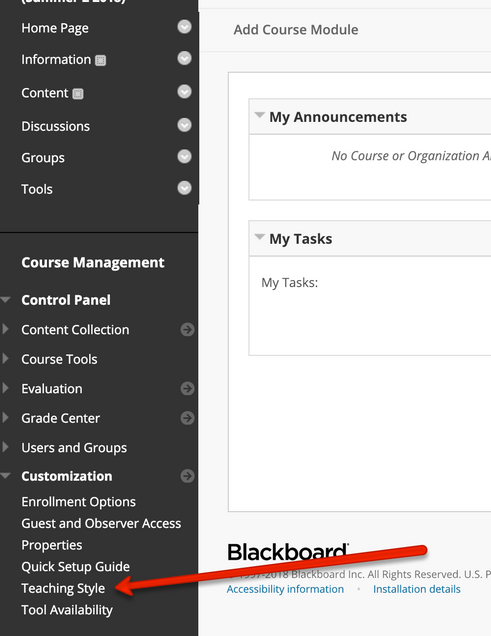Click Content Collection go arrow icon
The height and width of the screenshot is (636, 491).
tap(187, 329)
